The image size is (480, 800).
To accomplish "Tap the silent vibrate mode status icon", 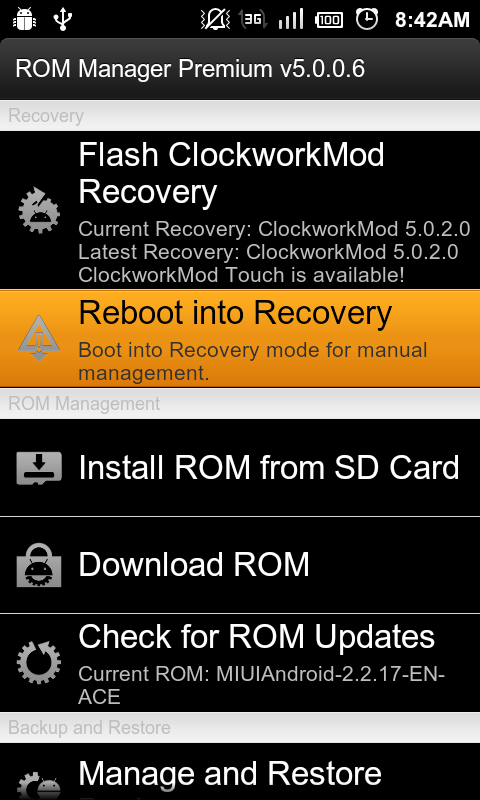I will (x=214, y=19).
